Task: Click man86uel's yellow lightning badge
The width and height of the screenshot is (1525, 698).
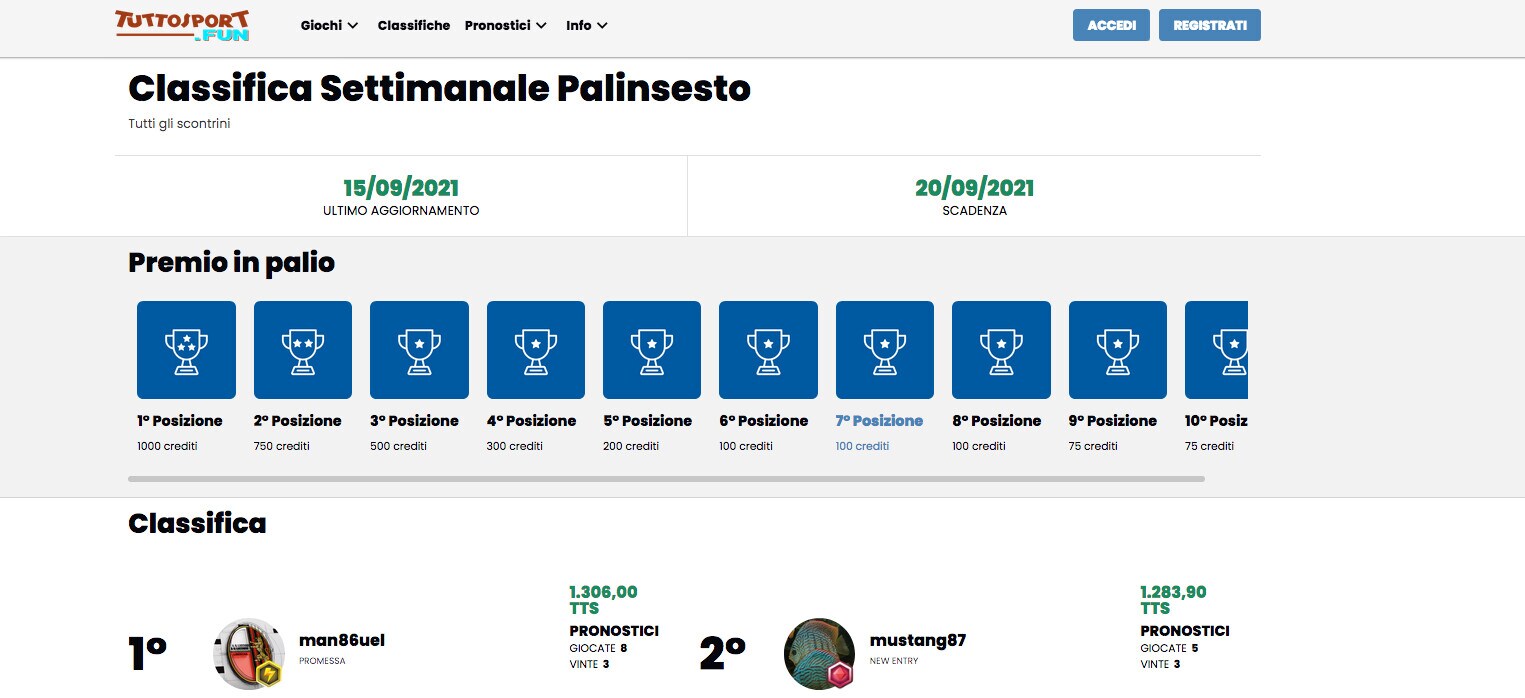Action: point(270,675)
